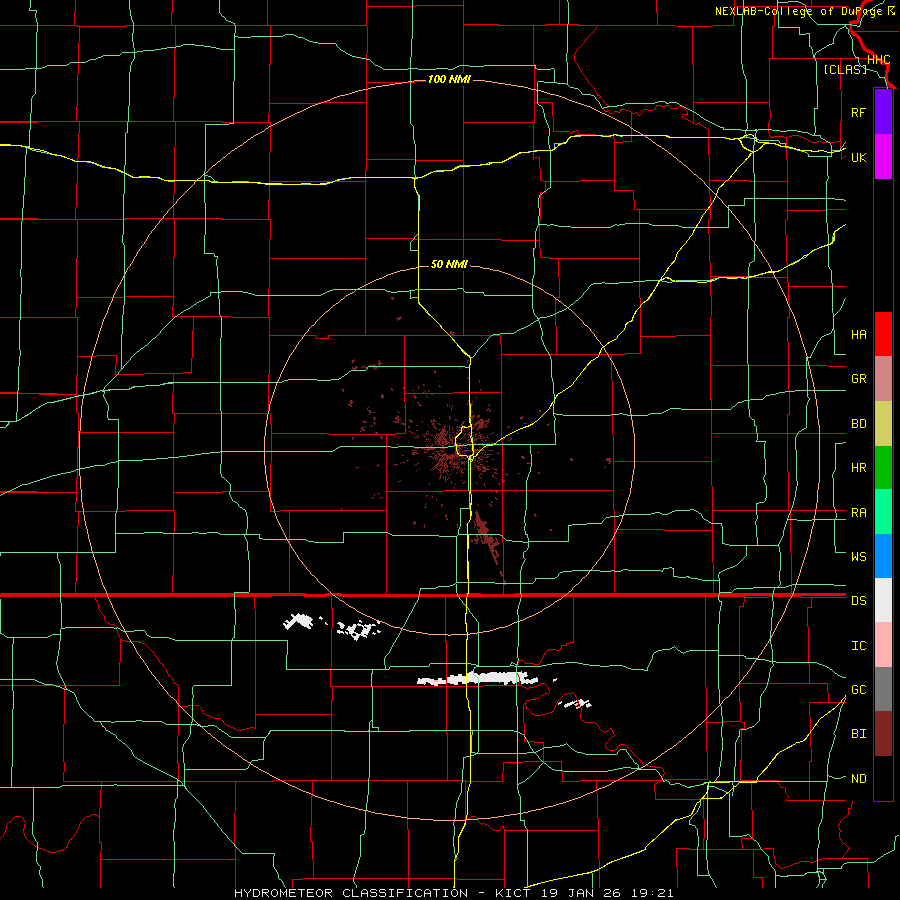
Task: Click the BD legend label
Action: point(858,424)
